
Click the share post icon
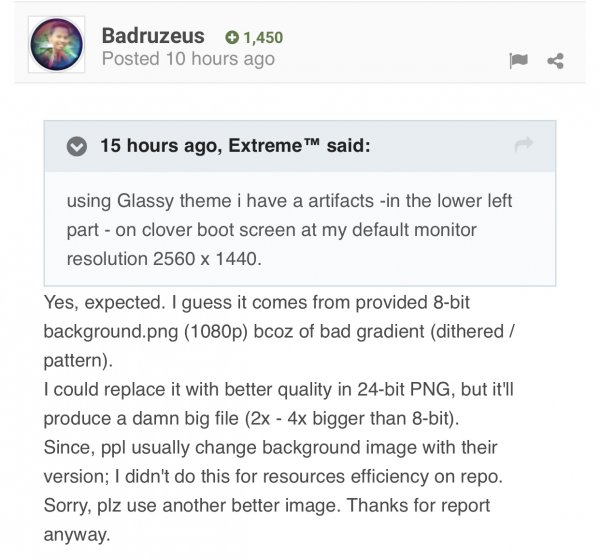tap(556, 61)
